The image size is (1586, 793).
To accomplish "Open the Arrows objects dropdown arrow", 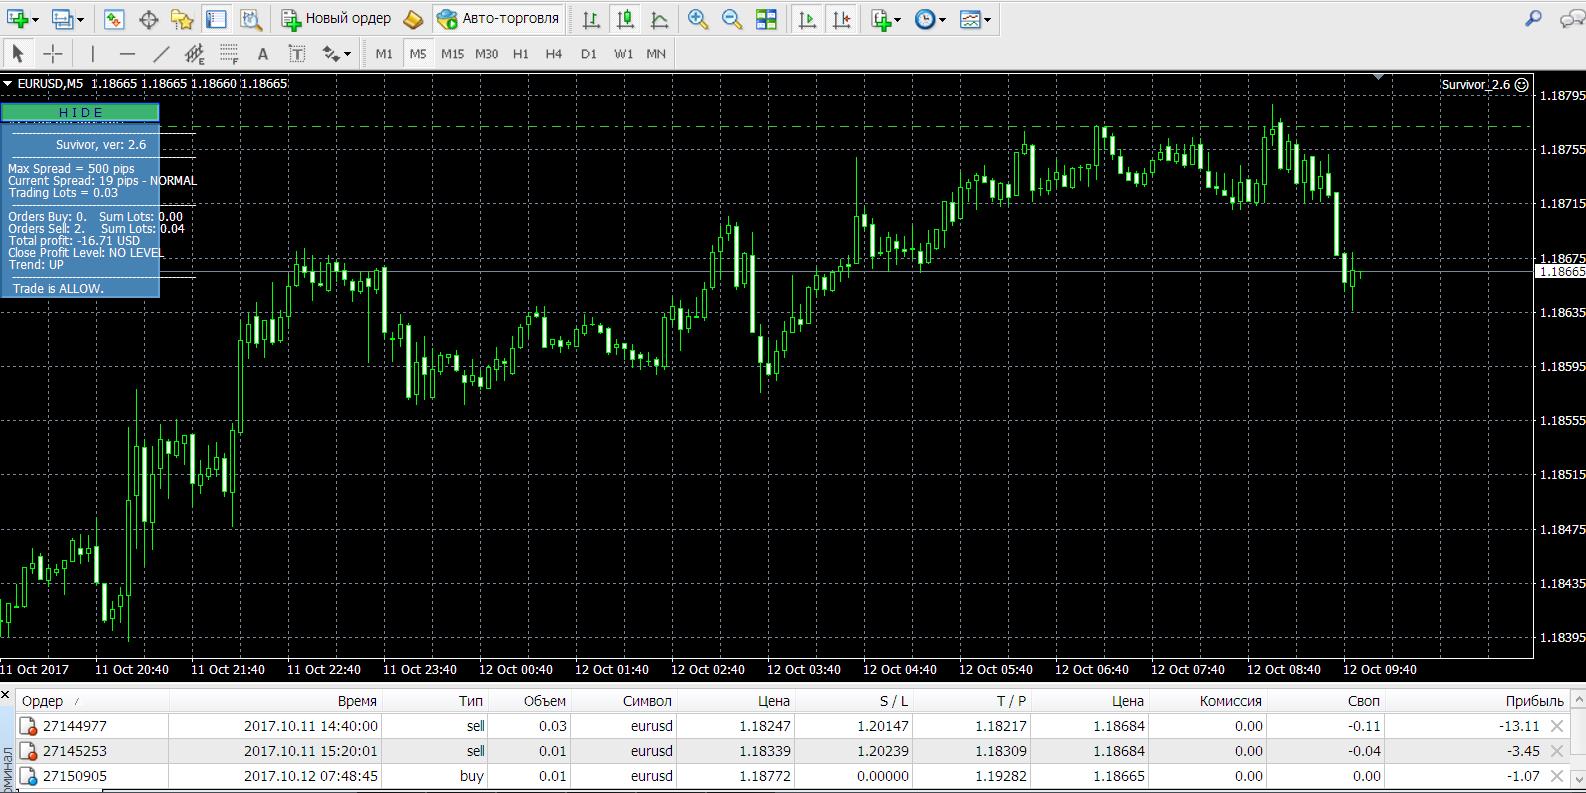I will (348, 54).
